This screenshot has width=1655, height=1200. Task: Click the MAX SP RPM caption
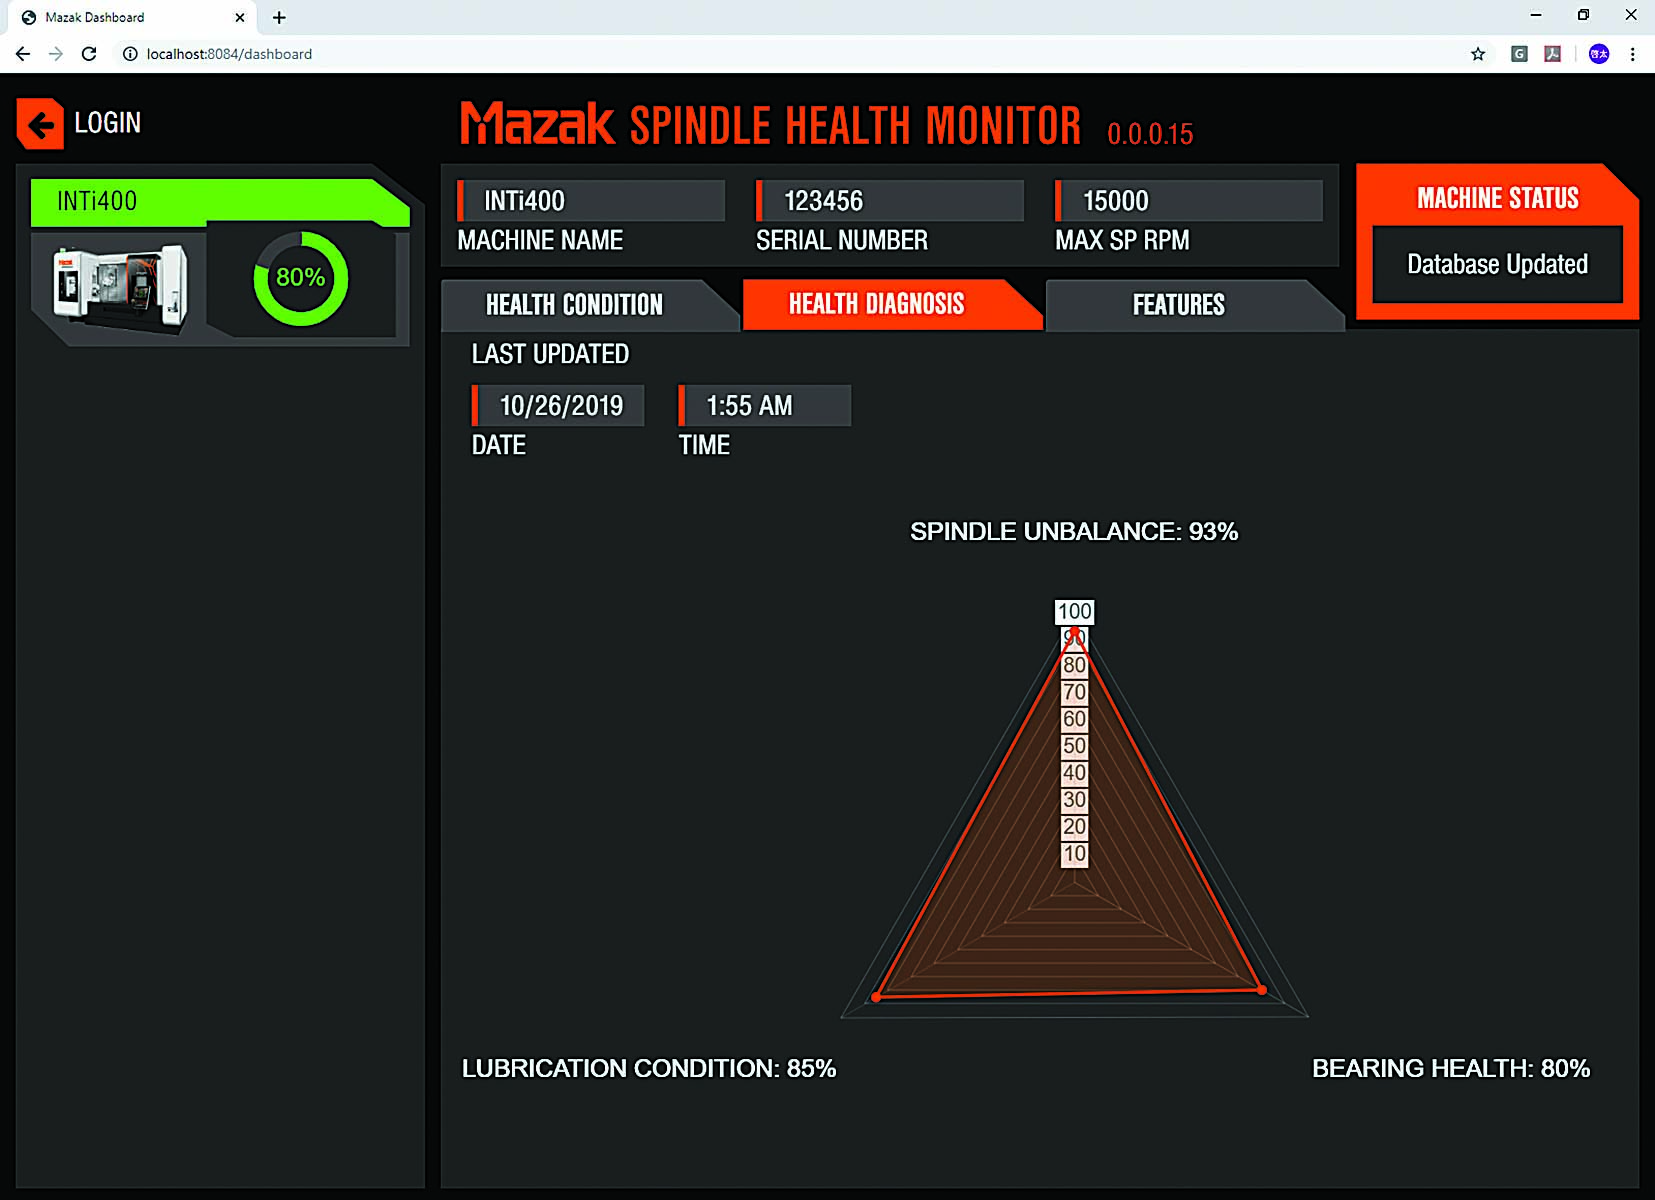(1122, 241)
